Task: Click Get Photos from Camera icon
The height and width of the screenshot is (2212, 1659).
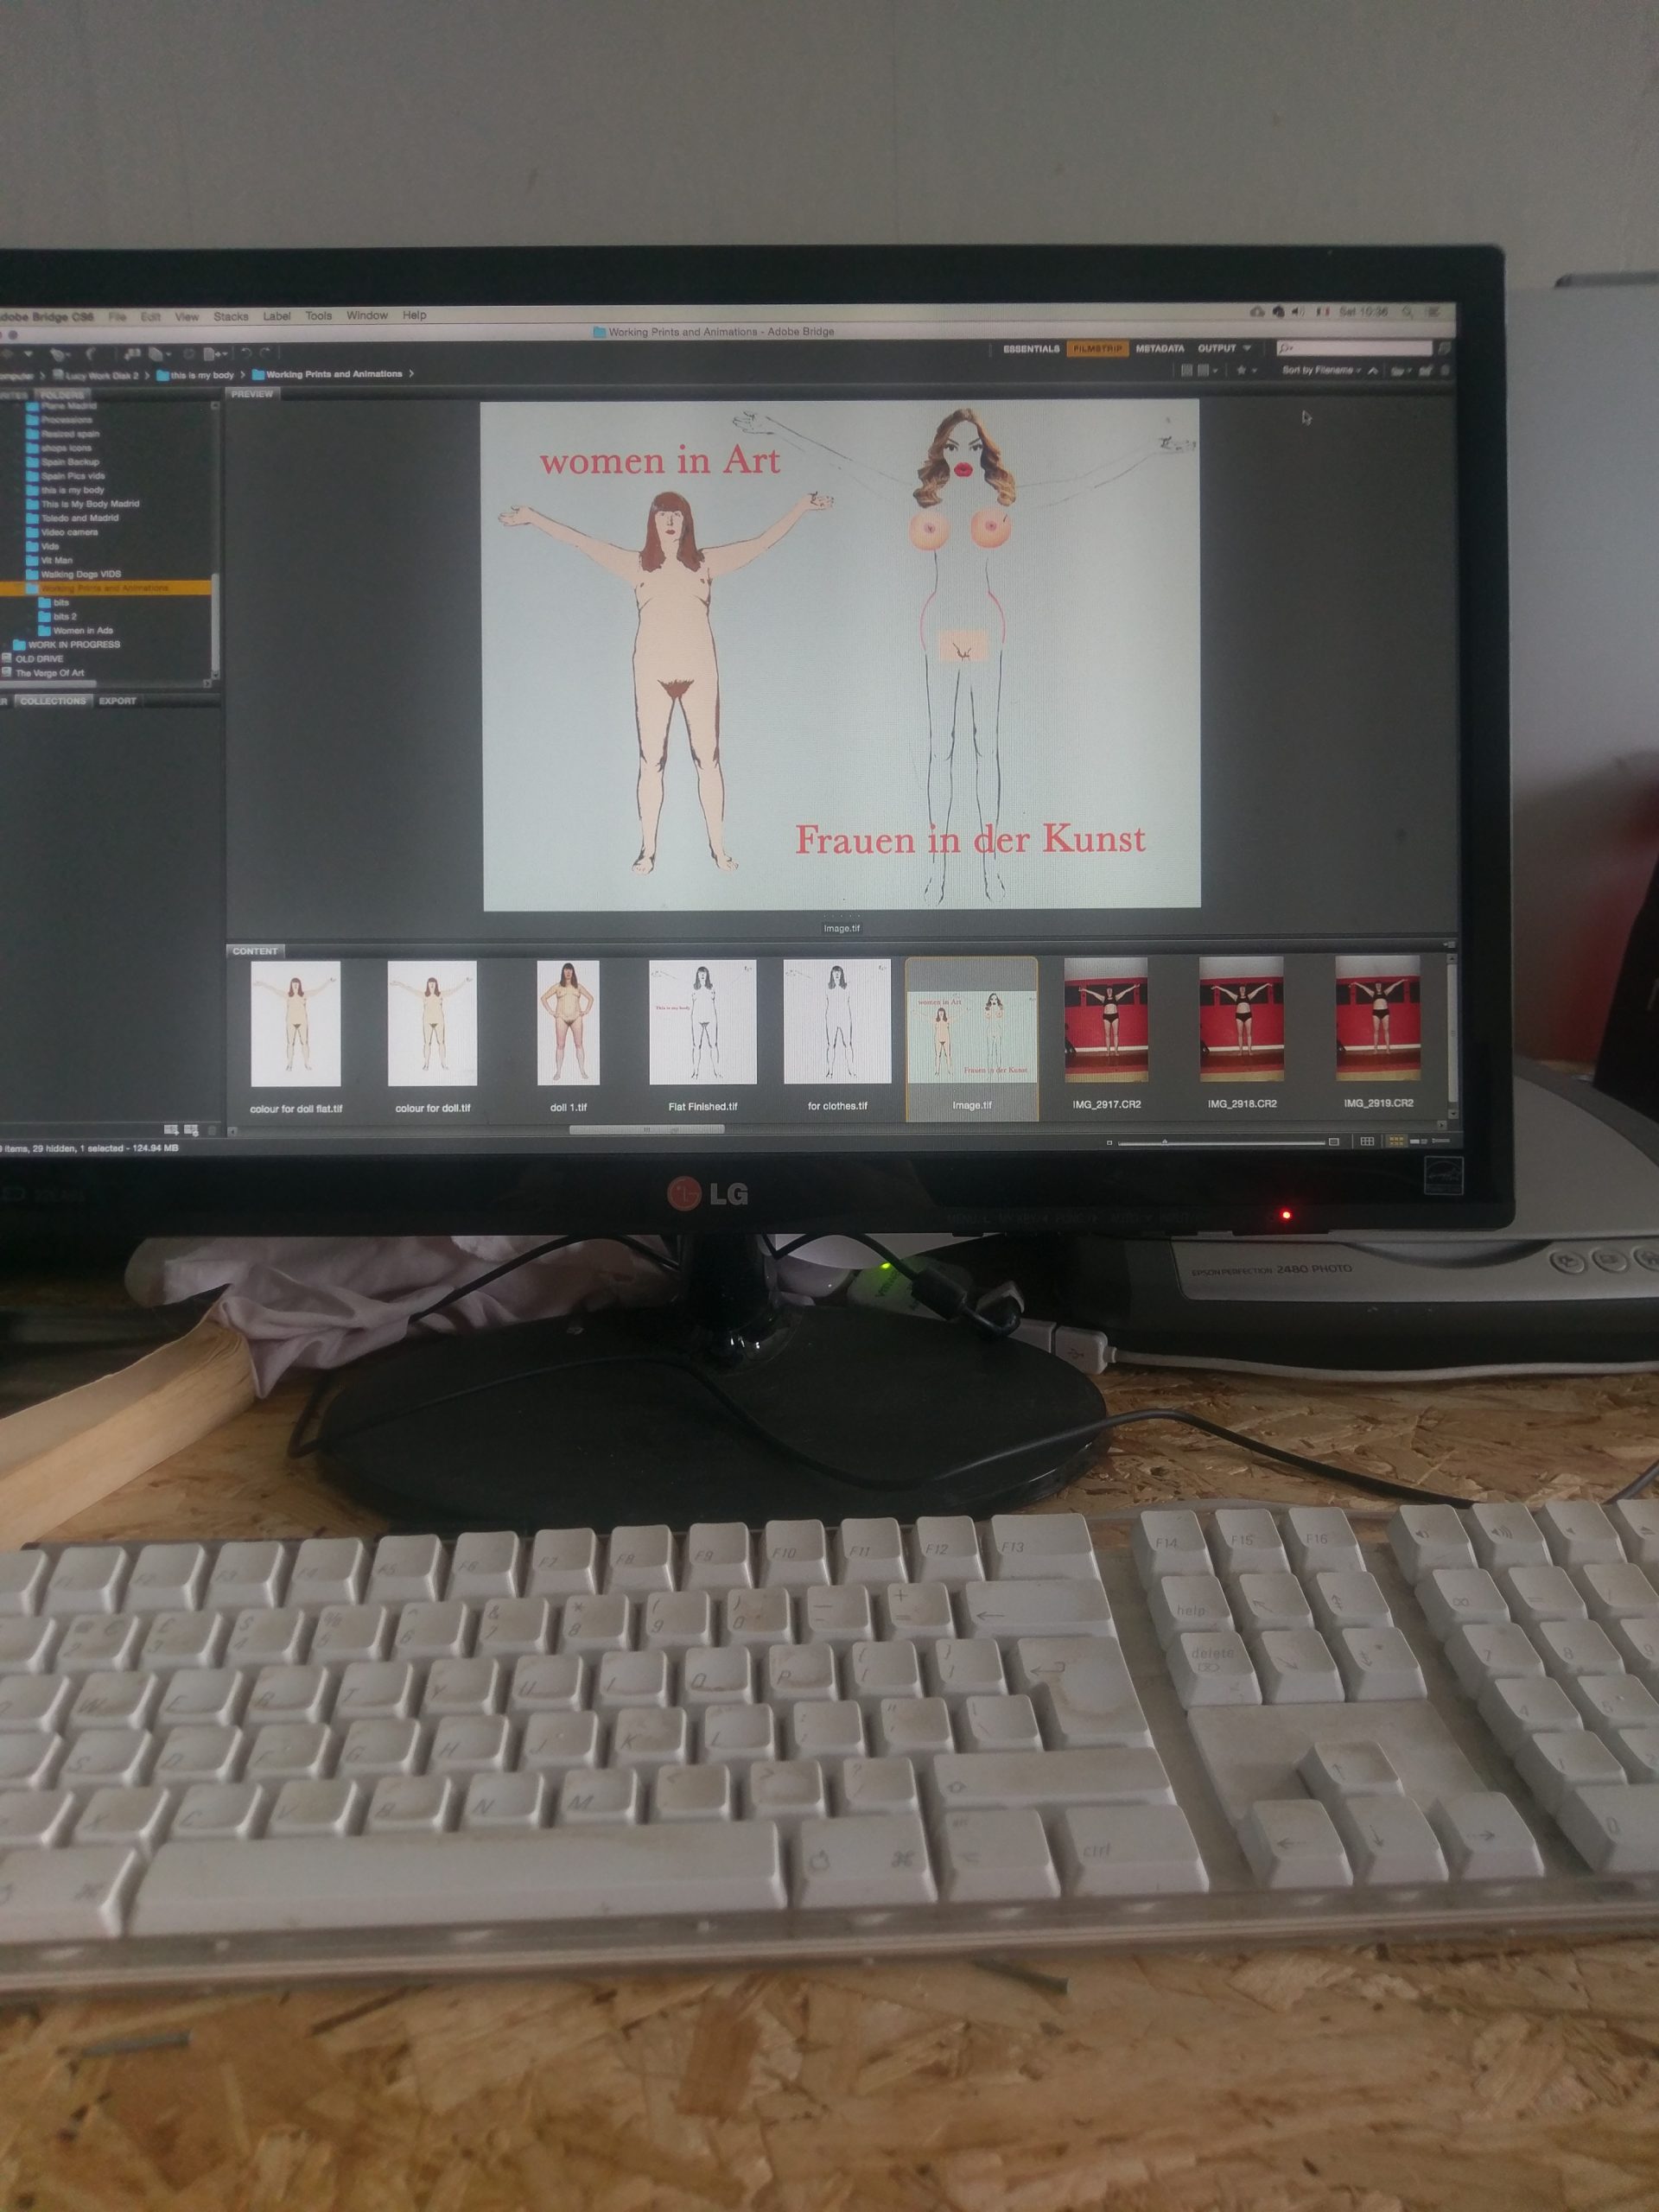Action: pyautogui.click(x=132, y=353)
